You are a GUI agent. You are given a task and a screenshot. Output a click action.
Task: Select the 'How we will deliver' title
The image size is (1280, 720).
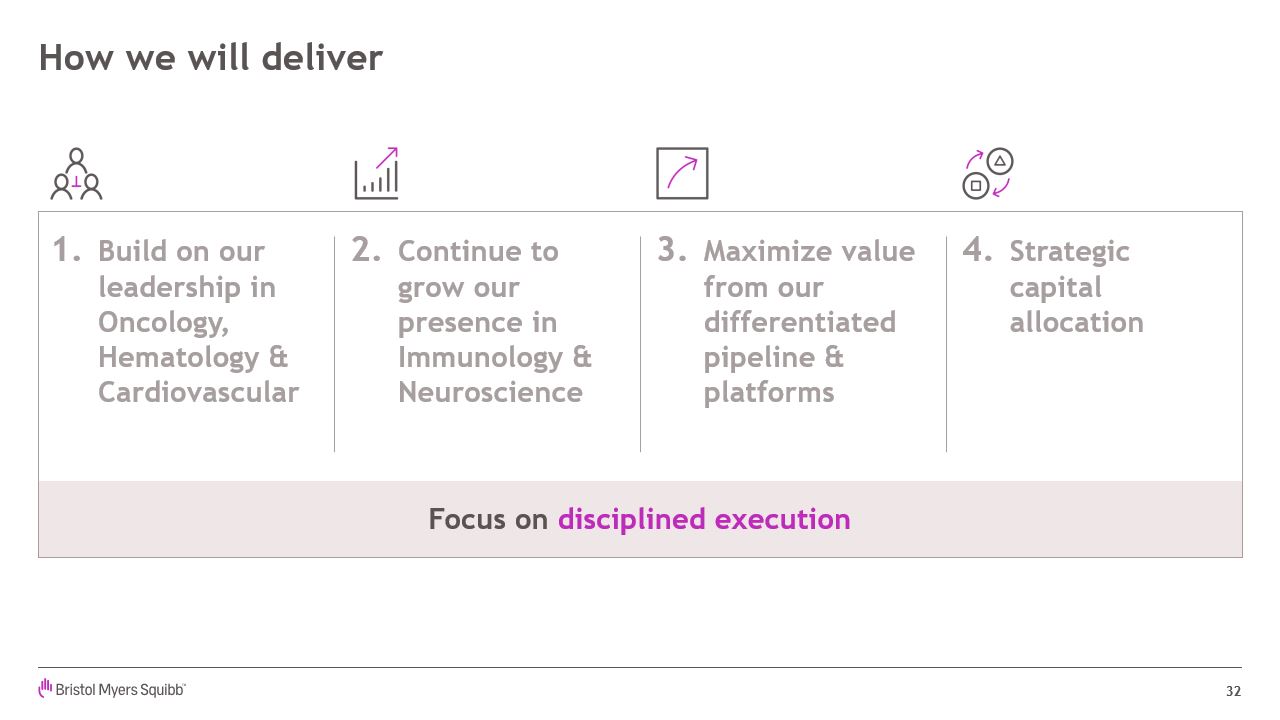(x=211, y=58)
